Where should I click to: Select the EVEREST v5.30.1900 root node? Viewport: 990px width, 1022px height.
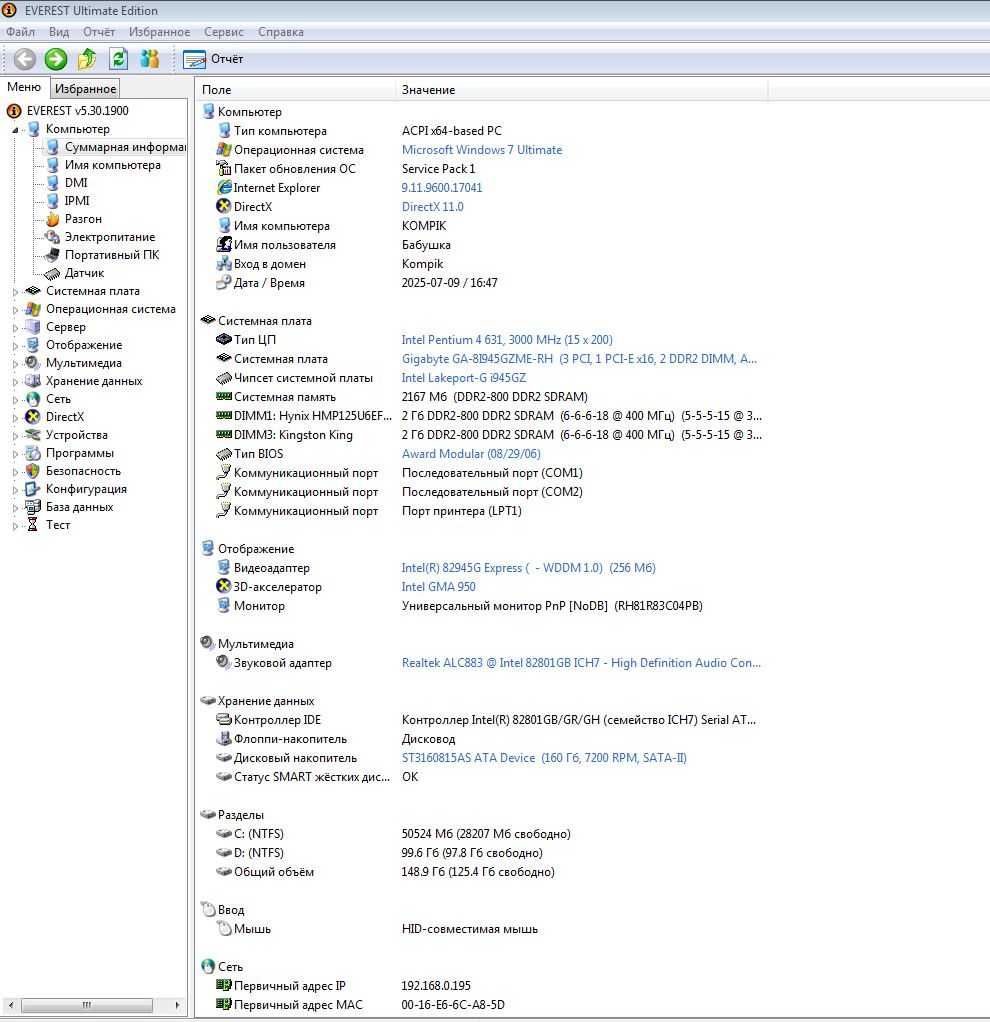[78, 111]
